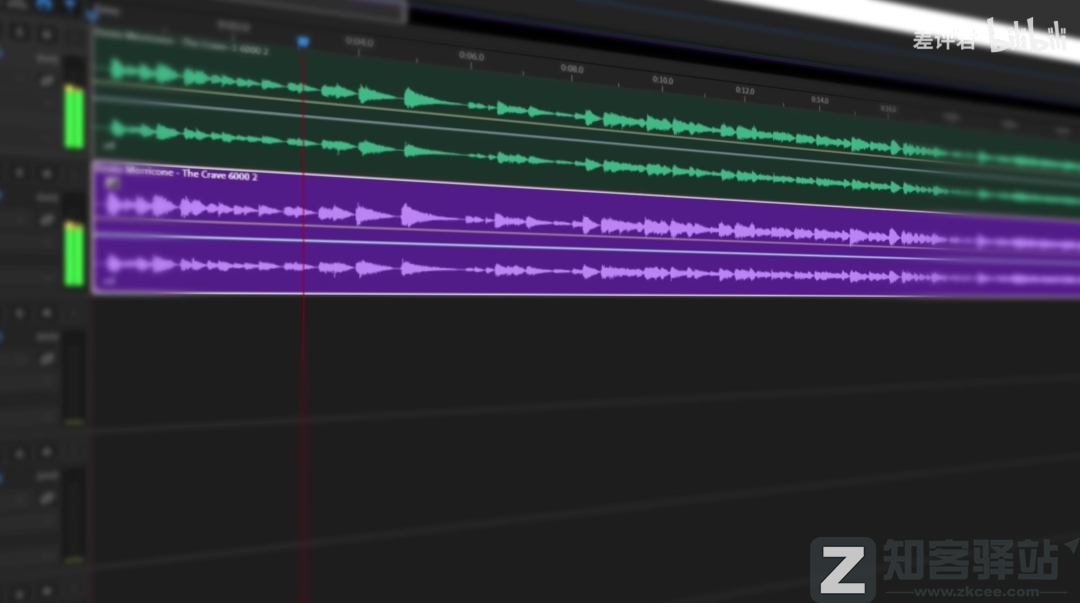Toggle the second header button on track two
This screenshot has height=603, width=1080.
(x=46, y=173)
